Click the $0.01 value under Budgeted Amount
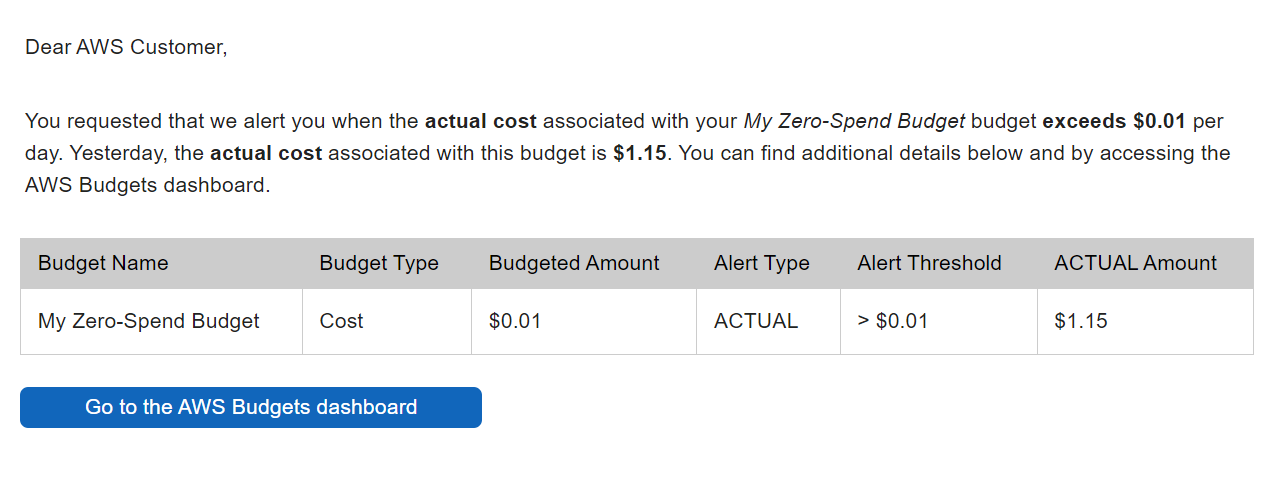1263x483 pixels. (x=515, y=321)
